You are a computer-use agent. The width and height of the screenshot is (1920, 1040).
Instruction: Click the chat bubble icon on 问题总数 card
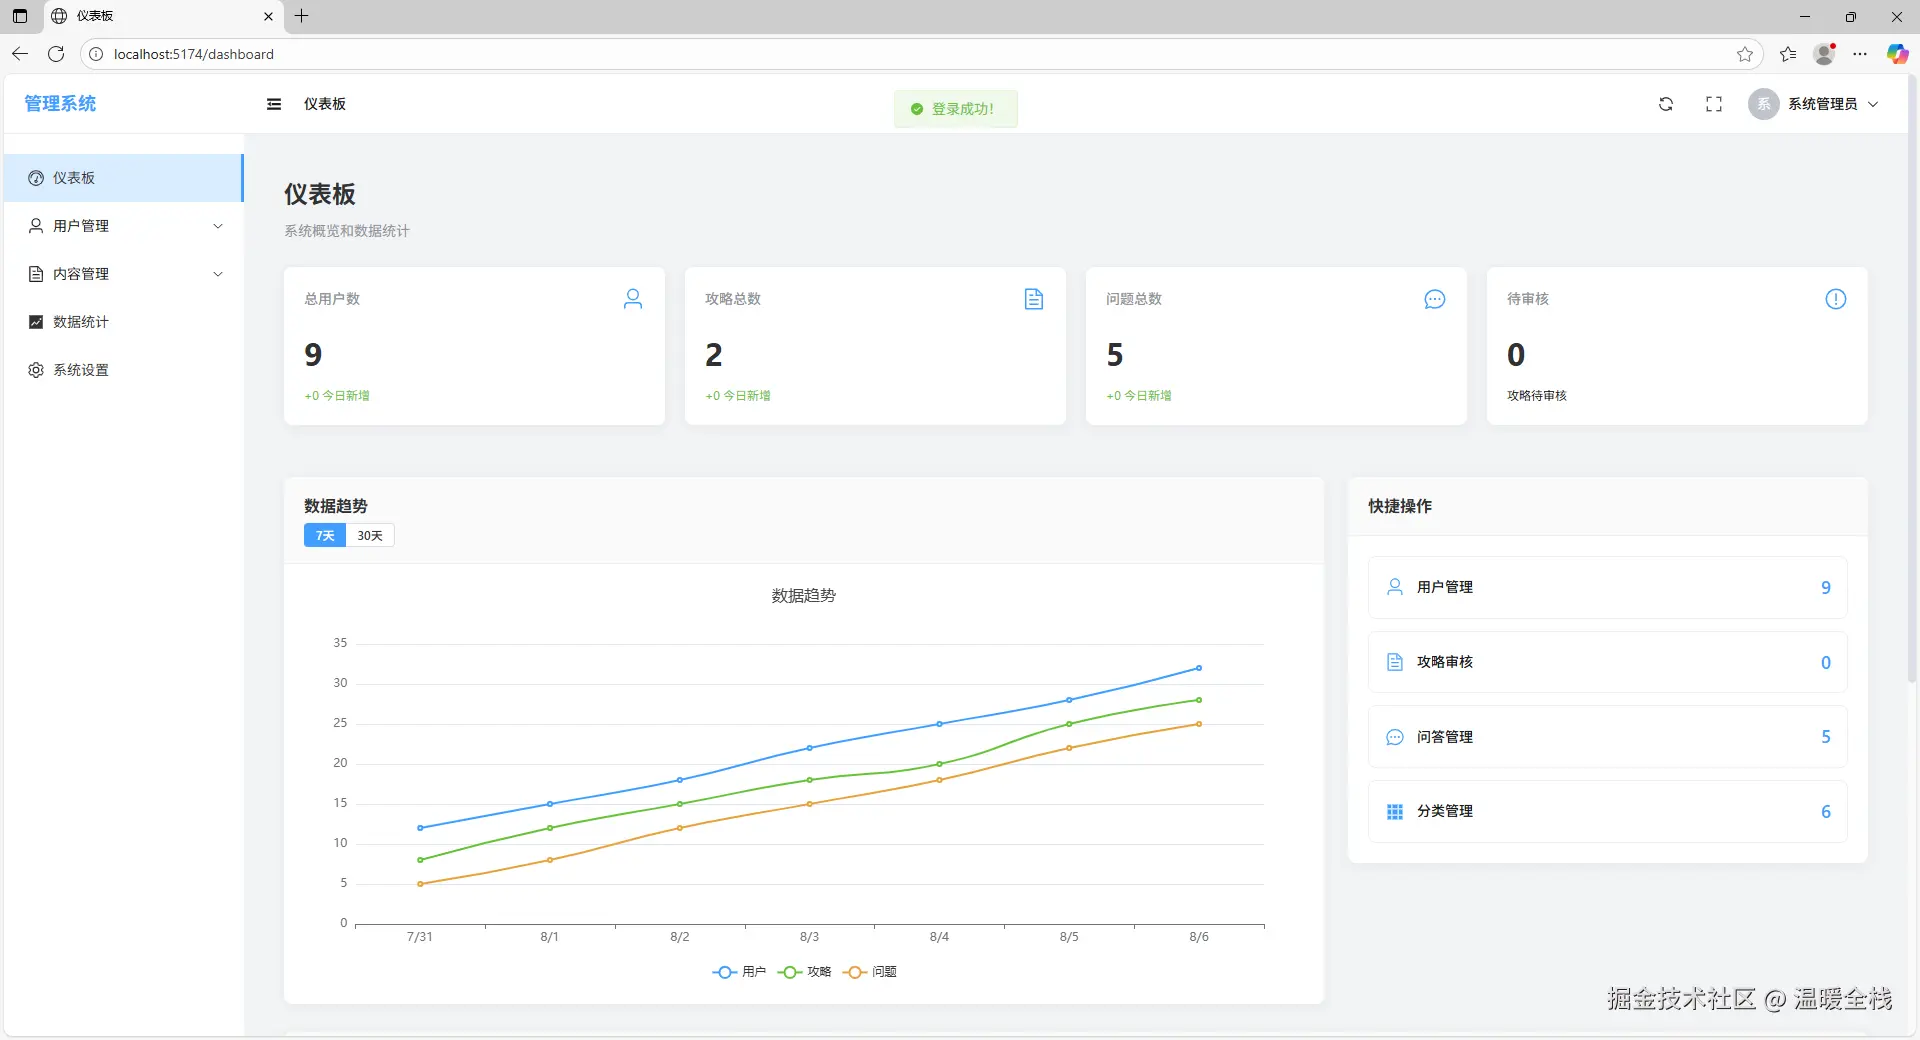click(x=1434, y=299)
